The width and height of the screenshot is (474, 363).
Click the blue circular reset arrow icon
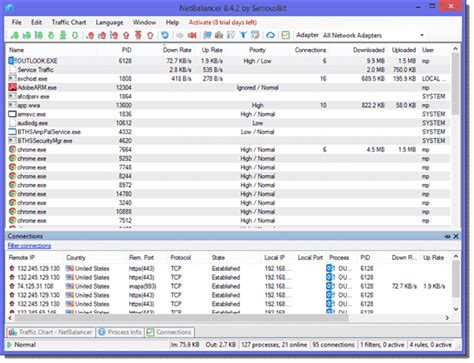165,35
